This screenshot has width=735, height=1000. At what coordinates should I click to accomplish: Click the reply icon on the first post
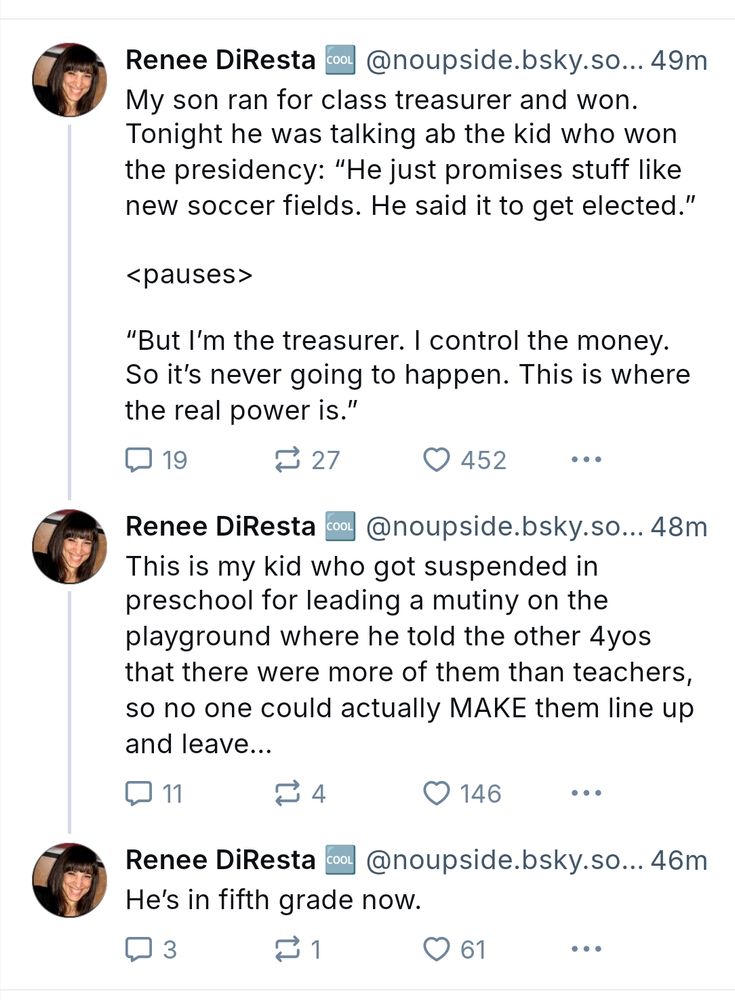[140, 459]
